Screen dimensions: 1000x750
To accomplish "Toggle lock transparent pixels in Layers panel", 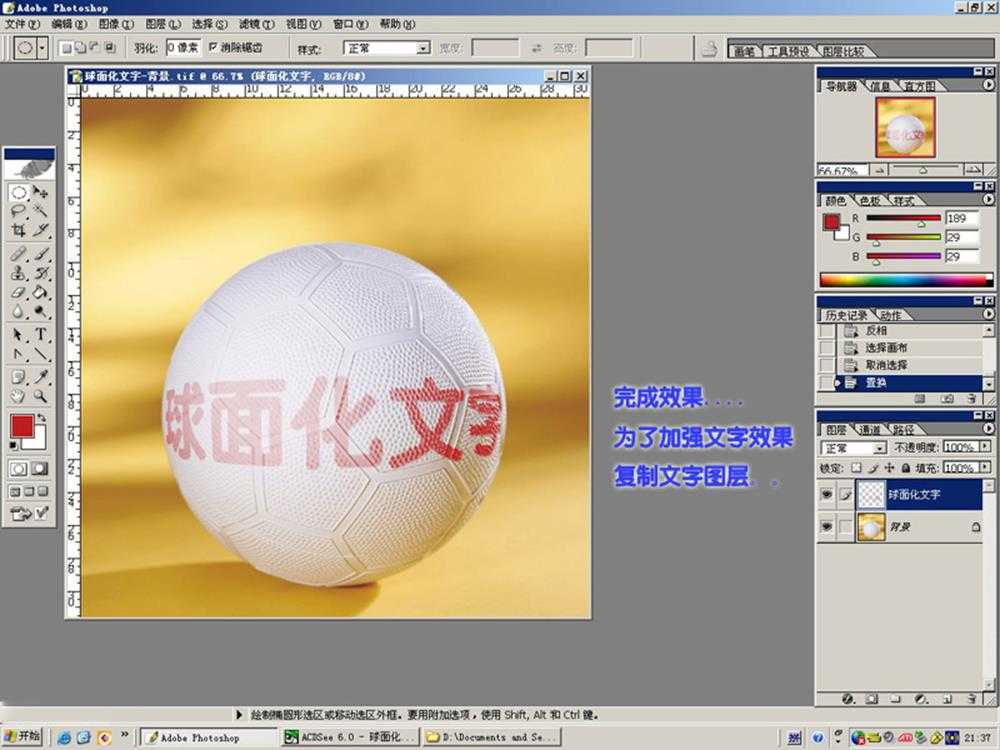I will coord(856,467).
